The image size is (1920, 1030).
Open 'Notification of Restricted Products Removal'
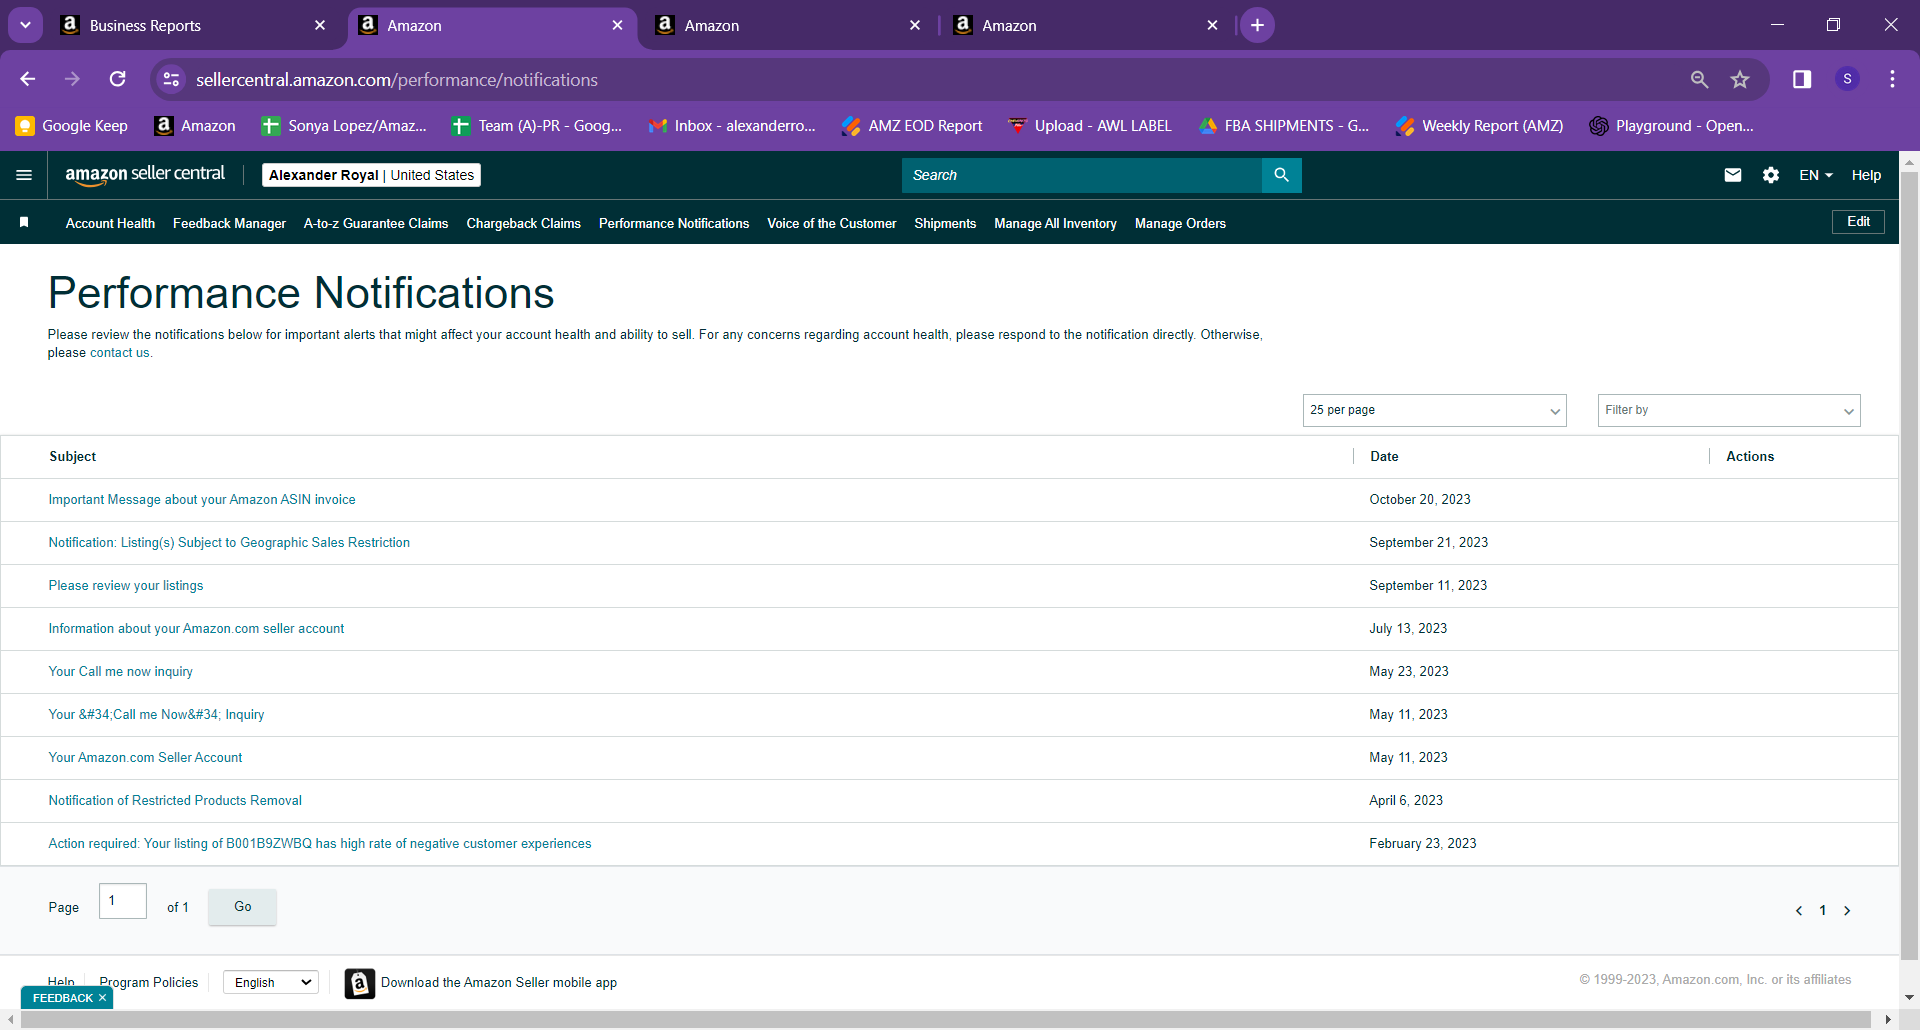click(175, 801)
